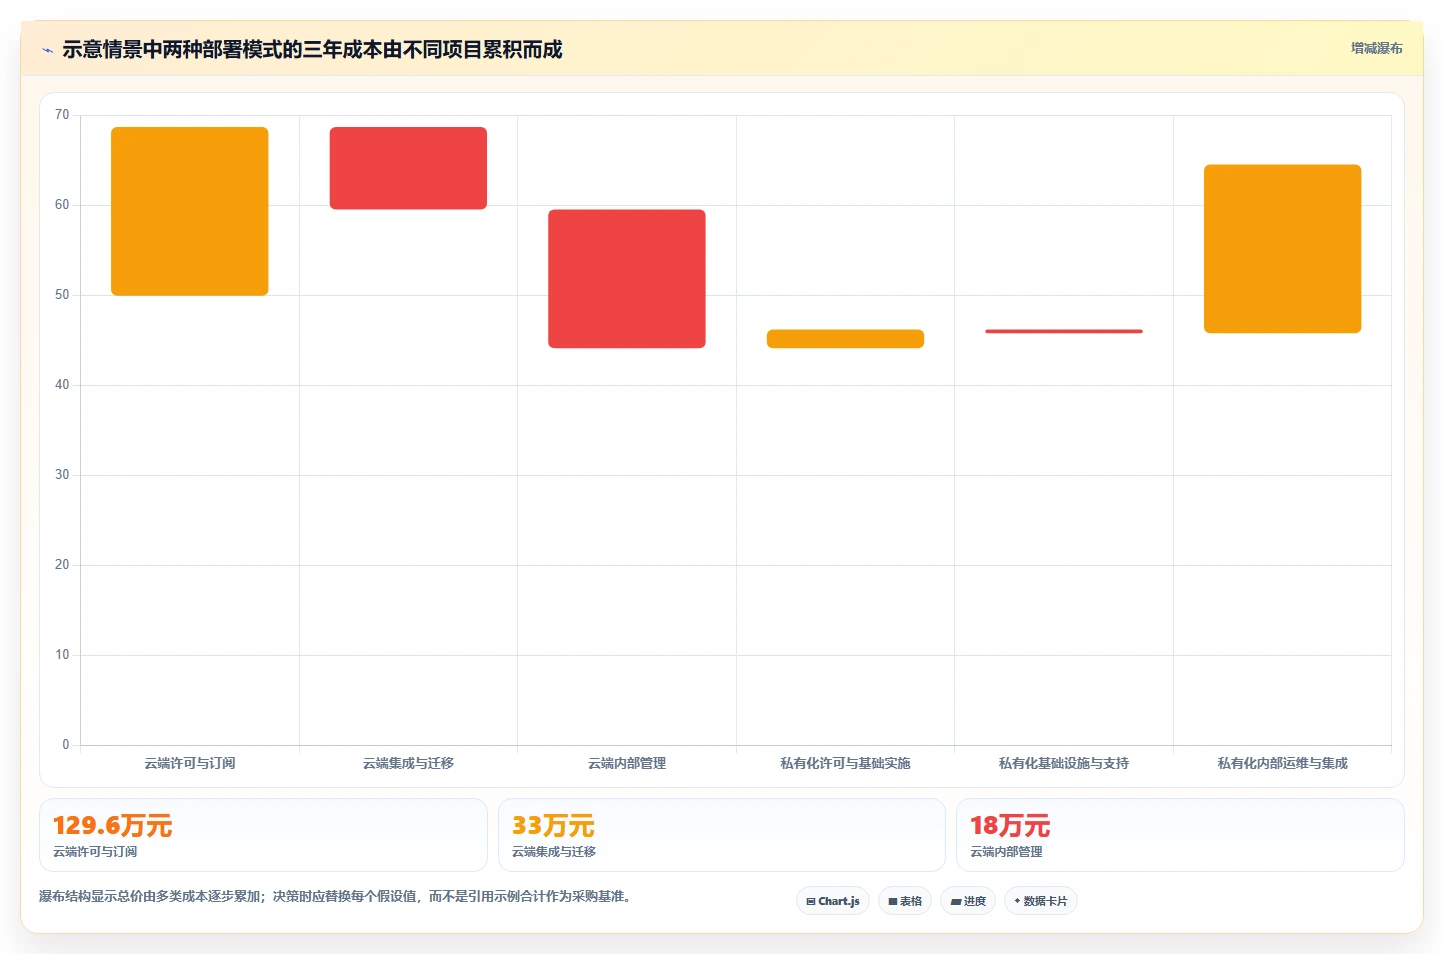This screenshot has width=1444, height=954.
Task: Click the y-axis value 70
Action: (x=62, y=115)
